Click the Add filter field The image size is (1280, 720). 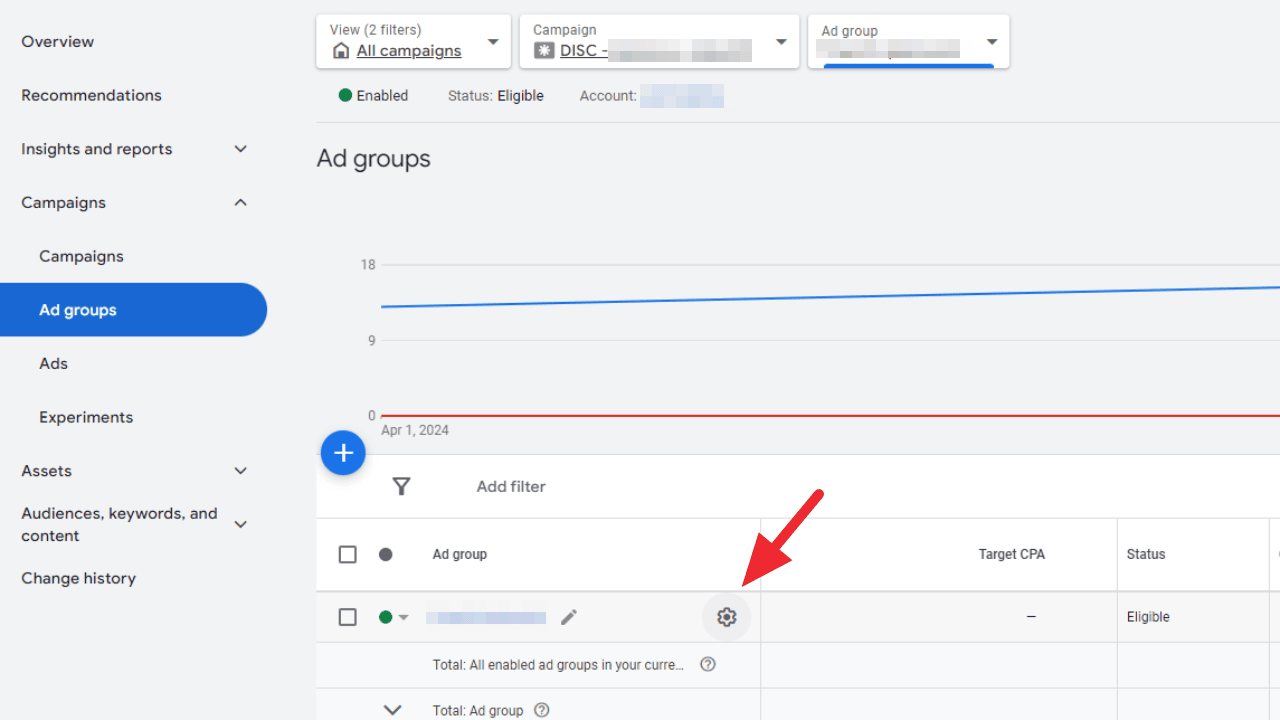click(x=511, y=487)
